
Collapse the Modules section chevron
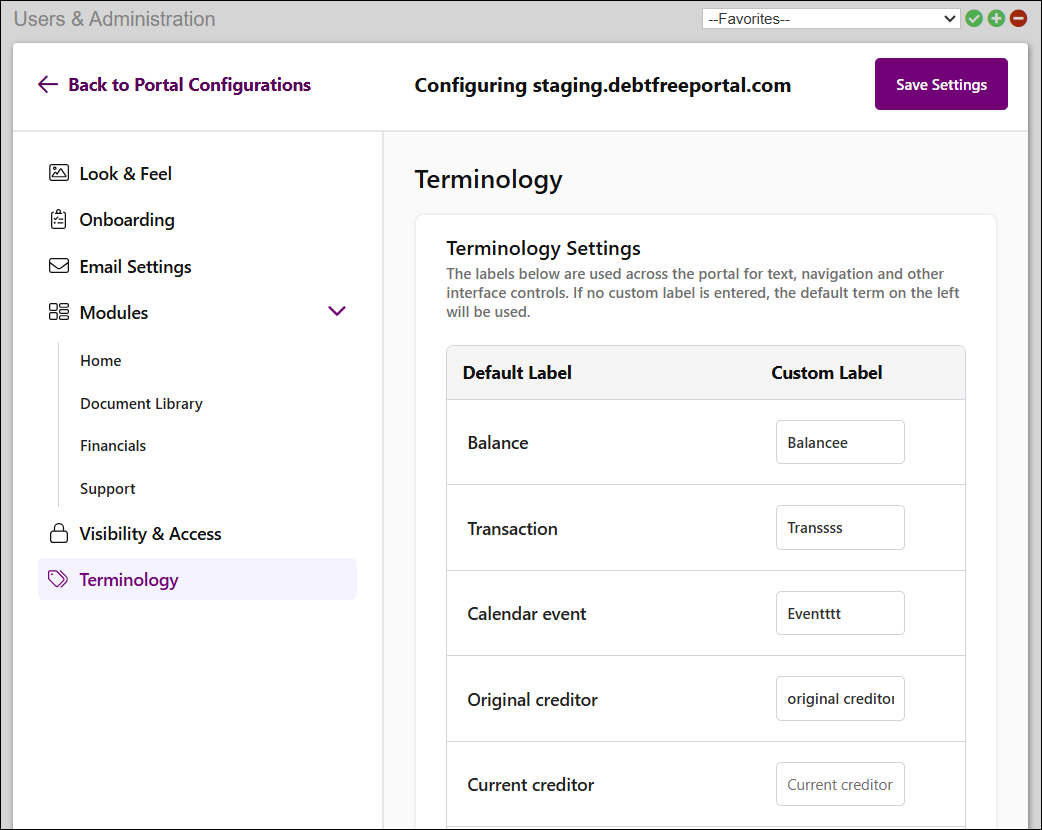click(337, 311)
